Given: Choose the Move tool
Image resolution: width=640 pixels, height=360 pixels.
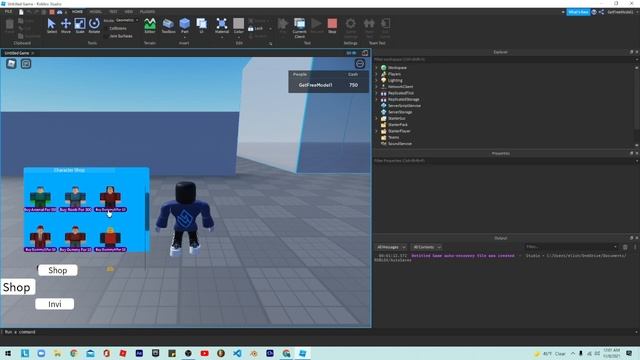Looking at the screenshot, I should [66, 25].
